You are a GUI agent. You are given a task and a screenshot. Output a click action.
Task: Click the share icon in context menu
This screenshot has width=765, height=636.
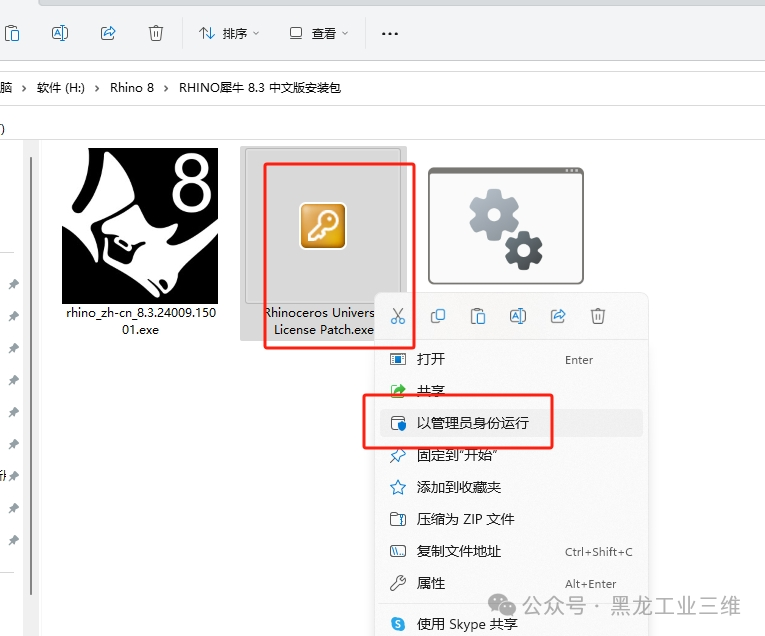[558, 316]
